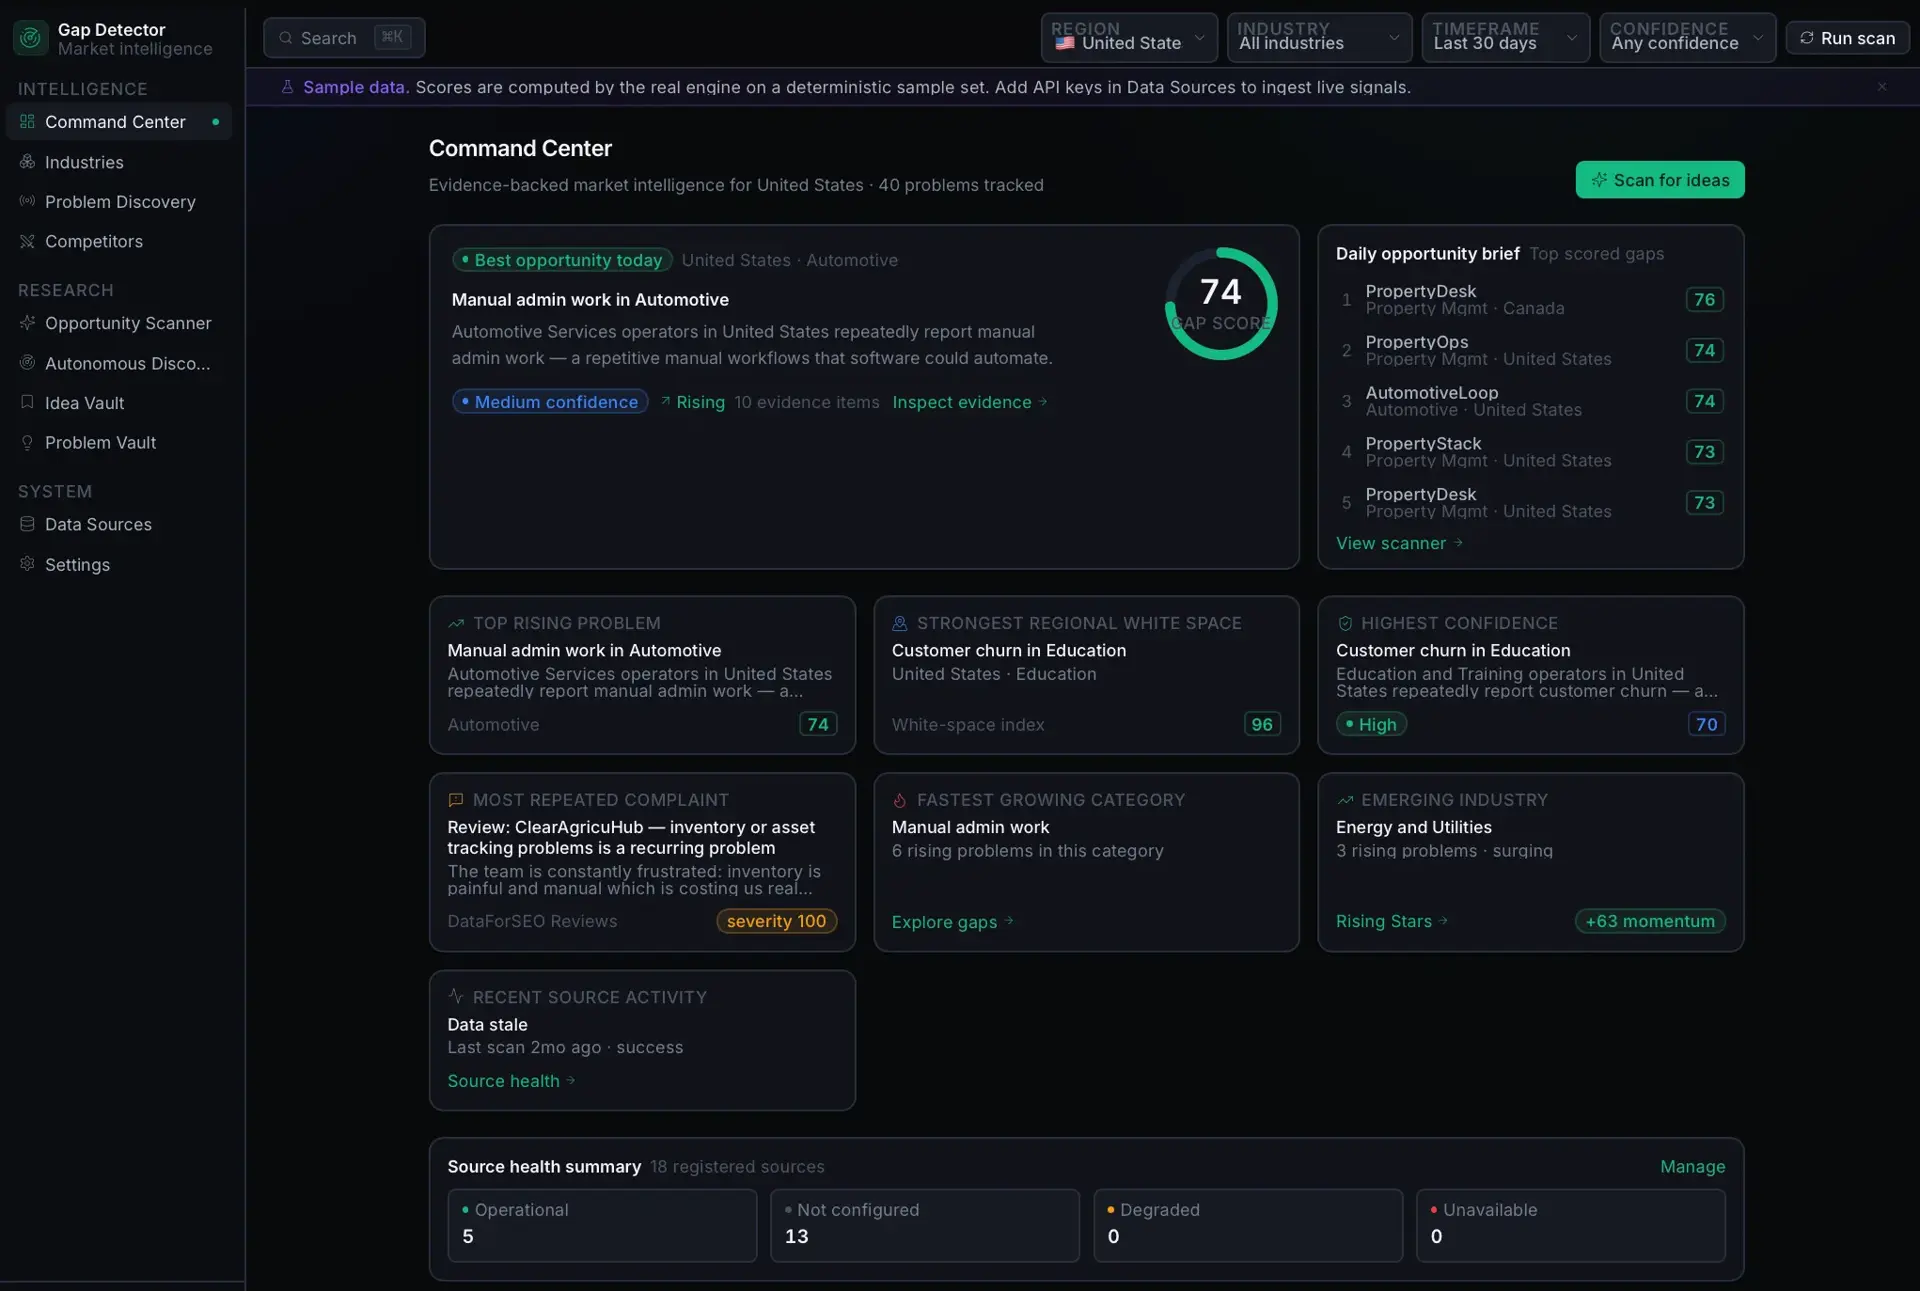Open Industries via its sidebar icon
This screenshot has width=1920, height=1291.
coord(27,161)
